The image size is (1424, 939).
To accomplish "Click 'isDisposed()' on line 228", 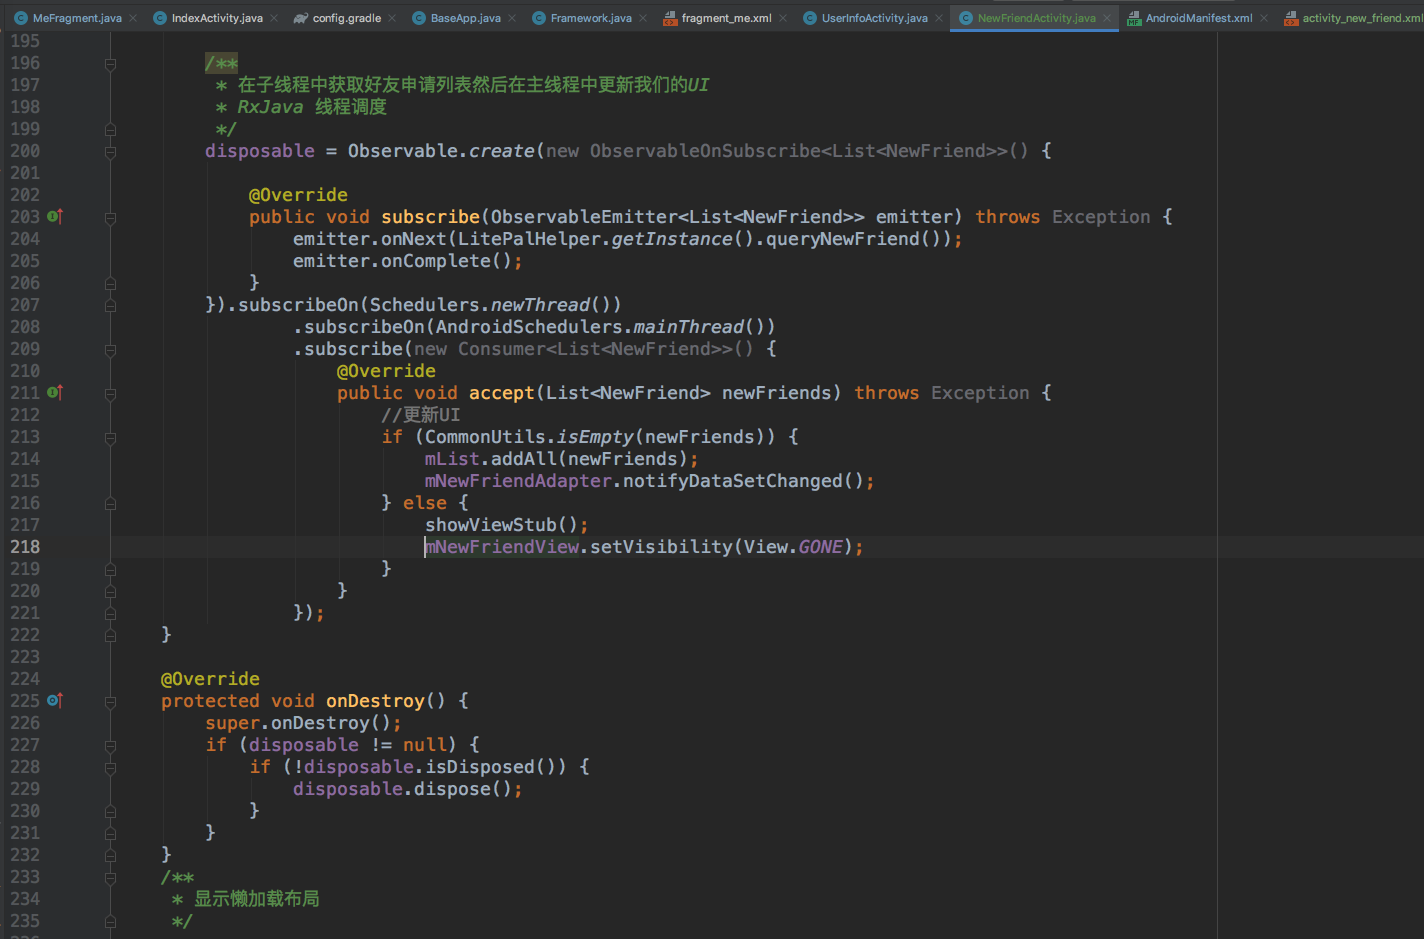I will click(491, 767).
